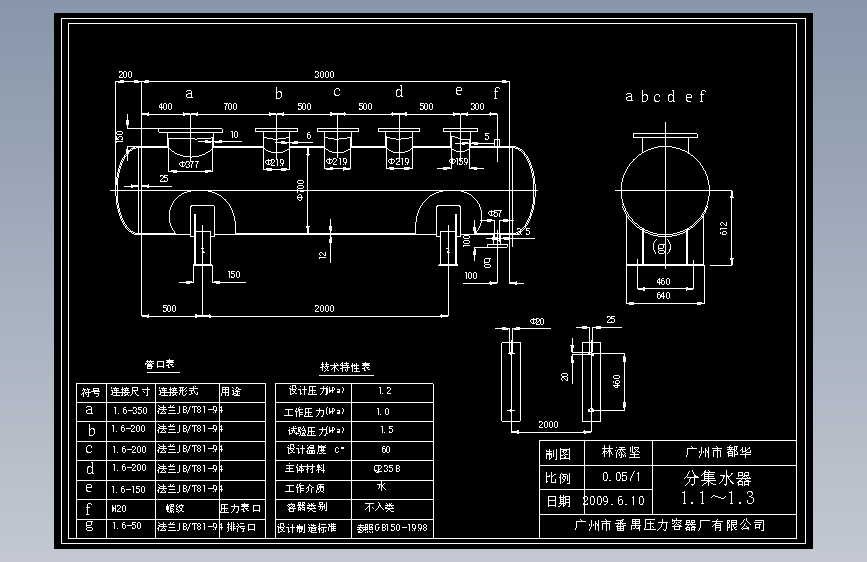Click the Φ20 hole dimension label
The image size is (867, 562).
[537, 321]
